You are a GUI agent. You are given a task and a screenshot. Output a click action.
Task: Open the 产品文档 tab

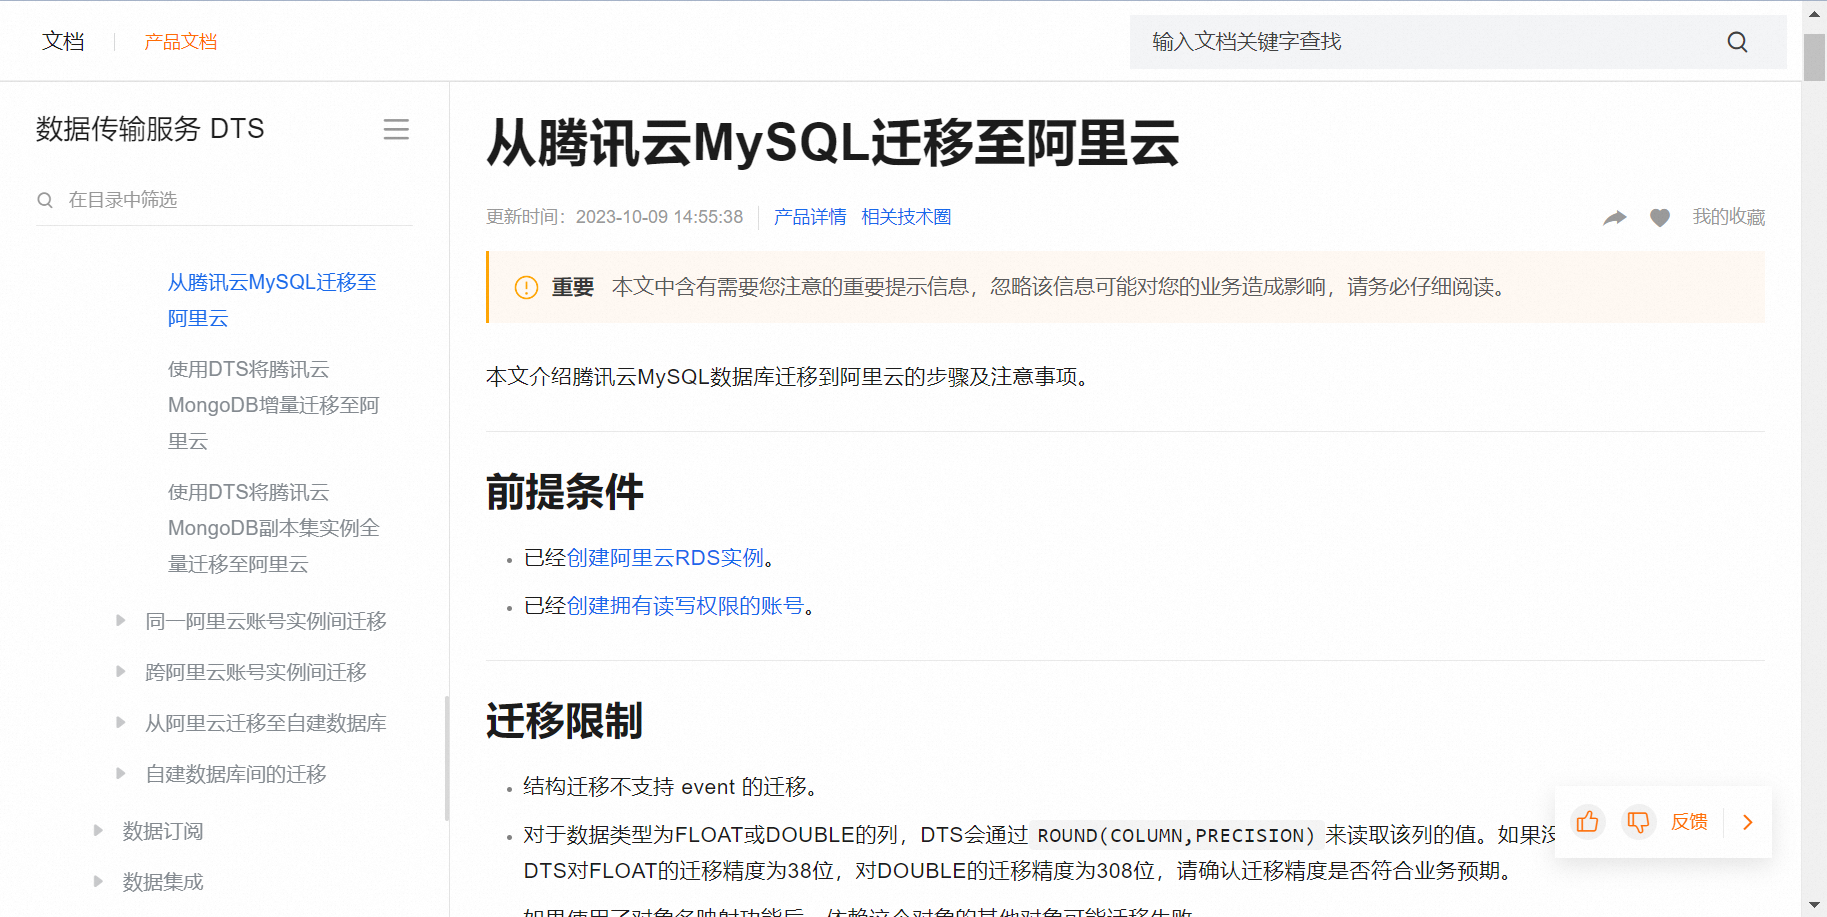(x=180, y=42)
